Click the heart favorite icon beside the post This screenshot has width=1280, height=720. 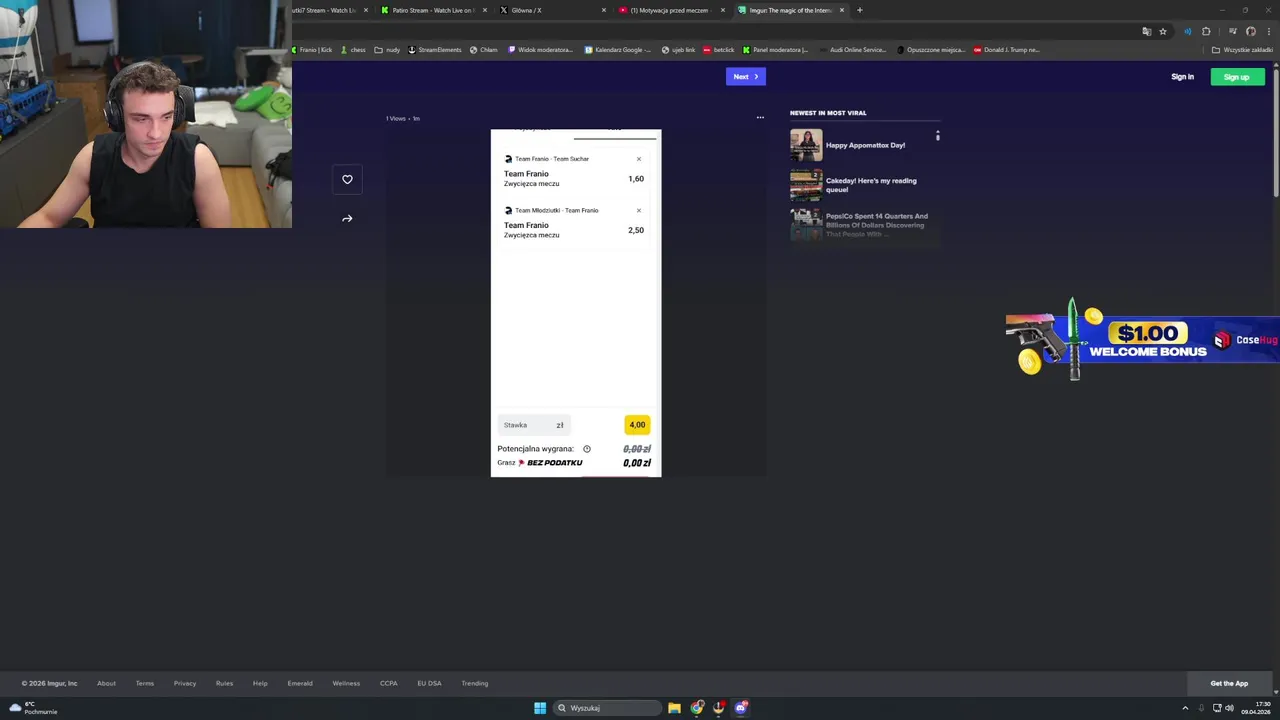point(347,179)
